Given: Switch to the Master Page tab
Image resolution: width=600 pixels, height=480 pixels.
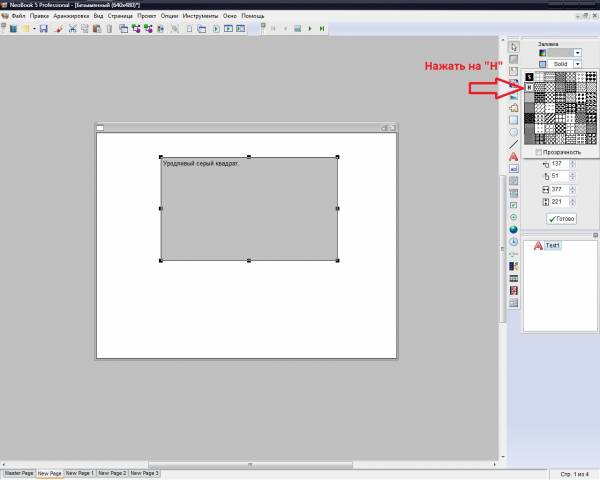Looking at the screenshot, I should [x=18, y=472].
